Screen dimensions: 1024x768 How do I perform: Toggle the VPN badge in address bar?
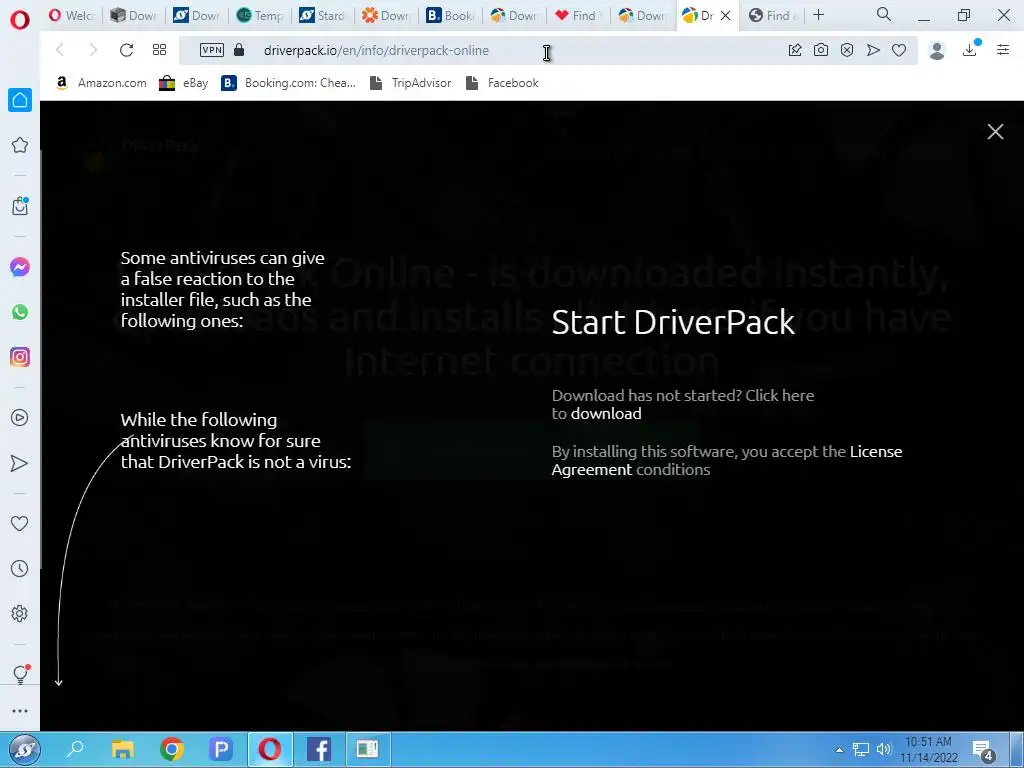212,50
